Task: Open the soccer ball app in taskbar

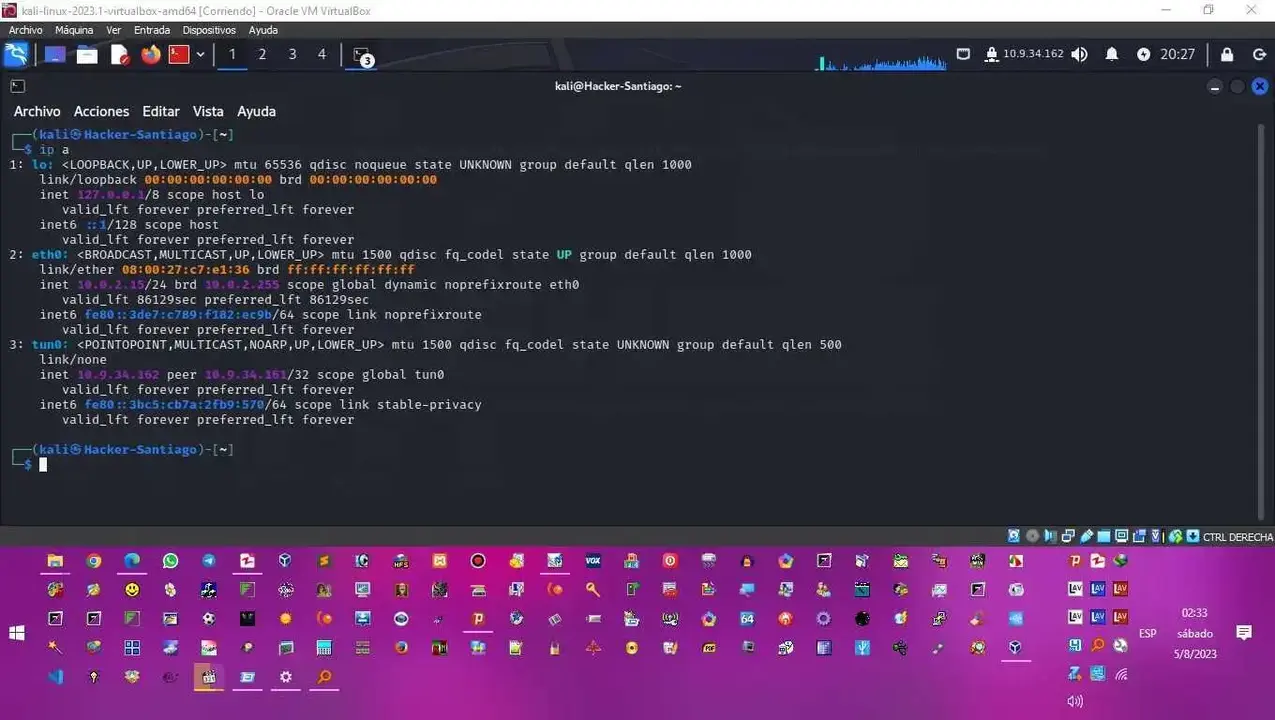Action: click(208, 619)
